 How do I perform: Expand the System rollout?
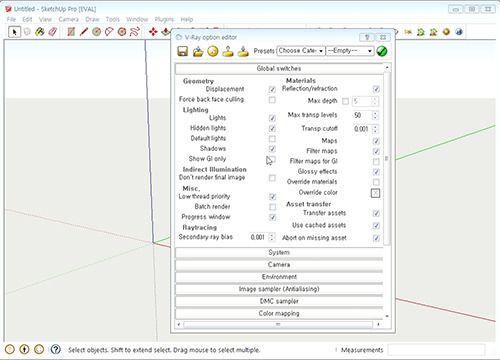coord(279,253)
